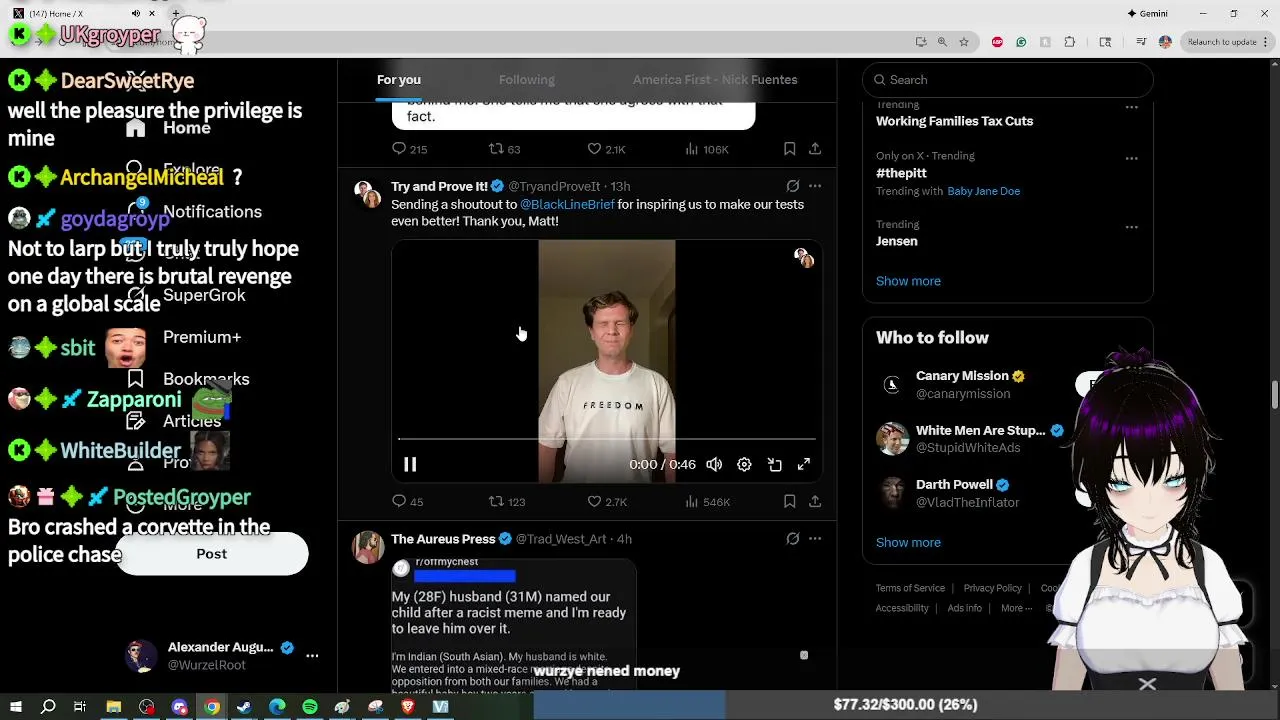
Task: Open options for Jensen trend
Action: (1131, 227)
